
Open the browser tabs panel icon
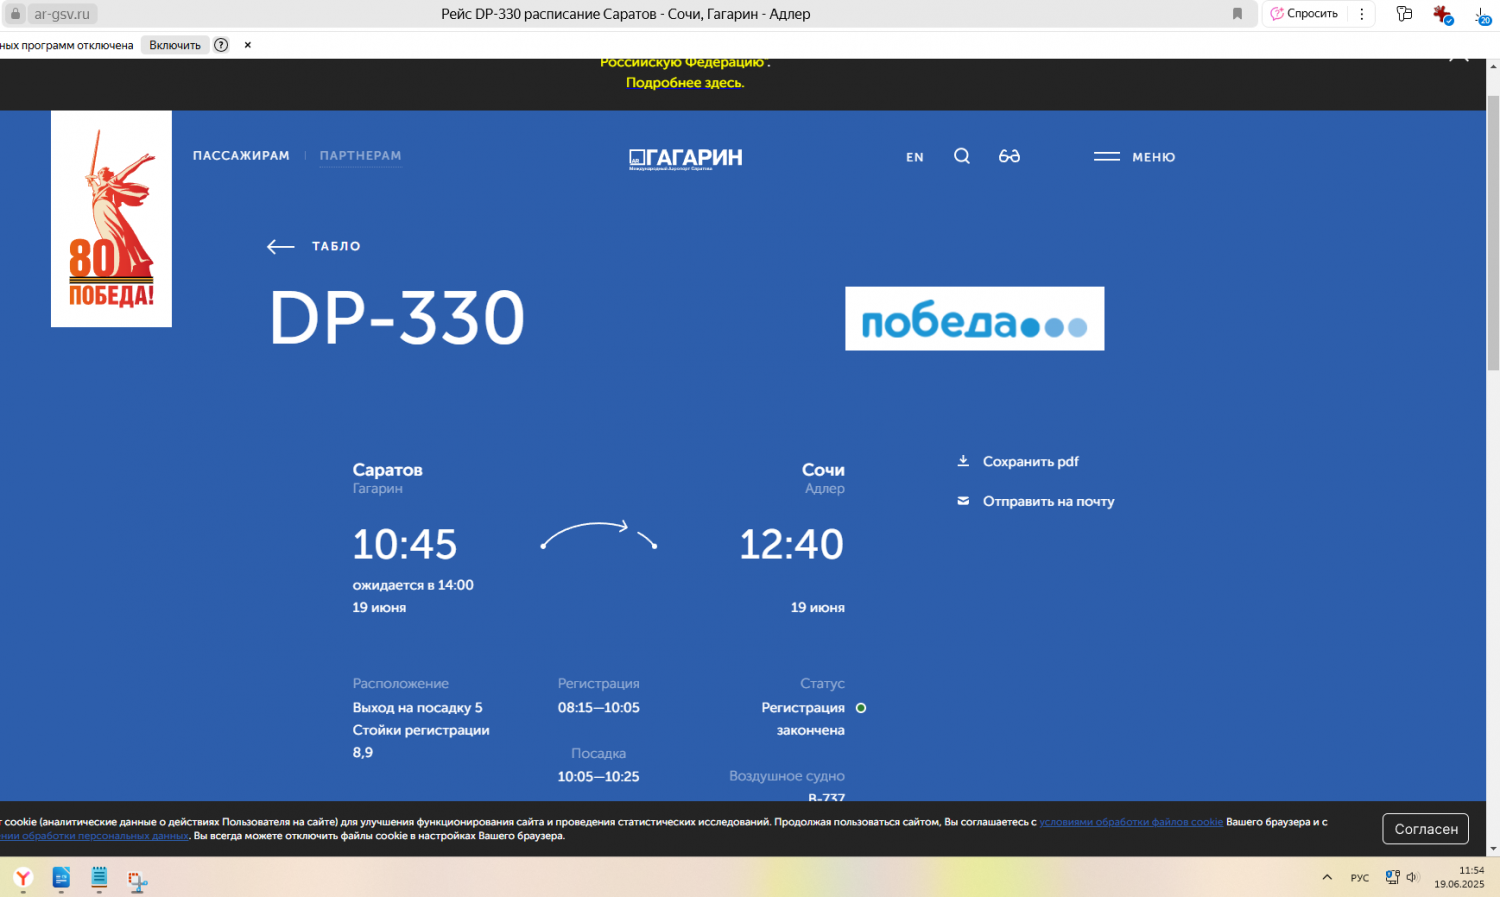[x=1404, y=14]
